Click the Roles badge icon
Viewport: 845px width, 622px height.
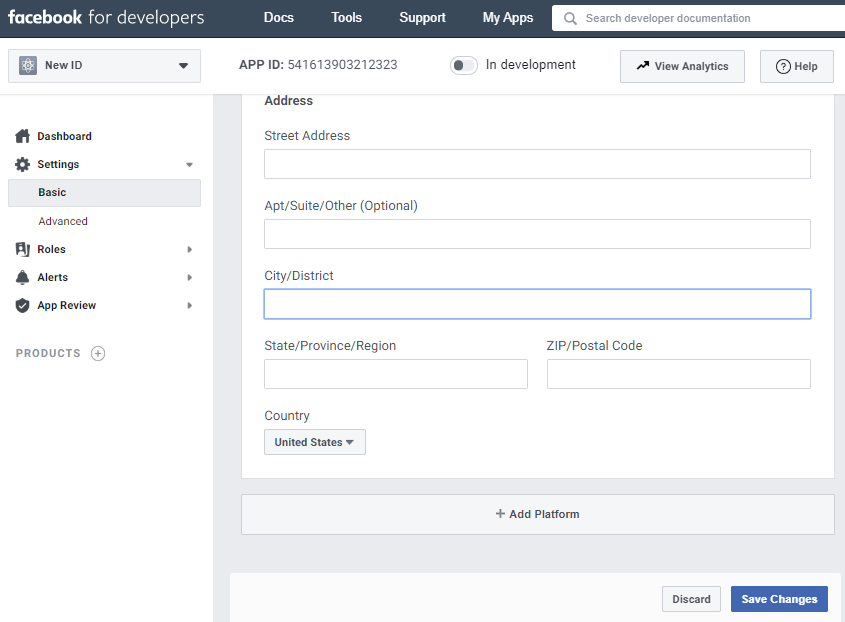click(x=22, y=249)
